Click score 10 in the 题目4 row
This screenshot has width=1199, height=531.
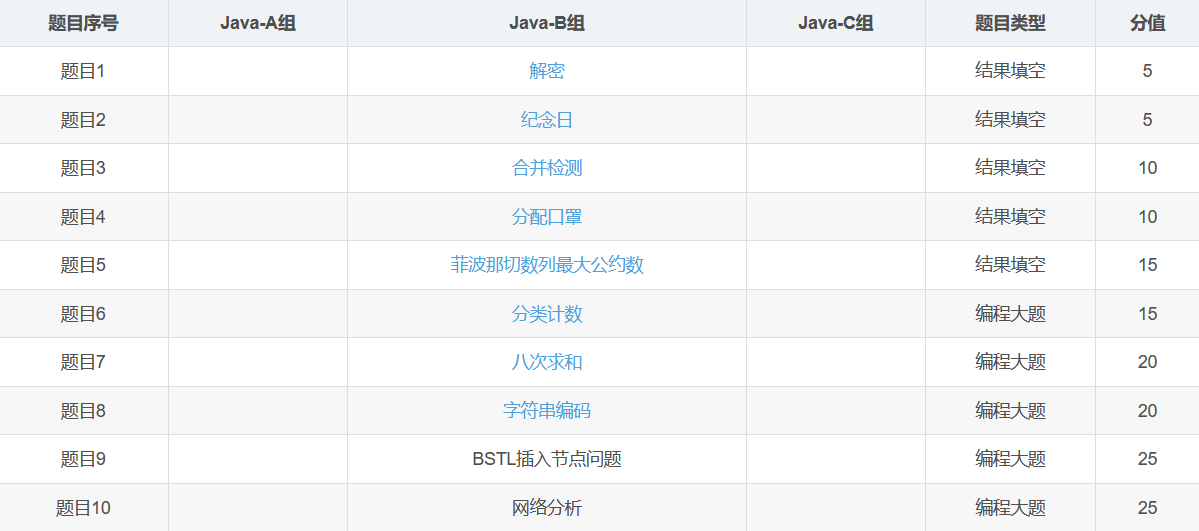point(1147,217)
